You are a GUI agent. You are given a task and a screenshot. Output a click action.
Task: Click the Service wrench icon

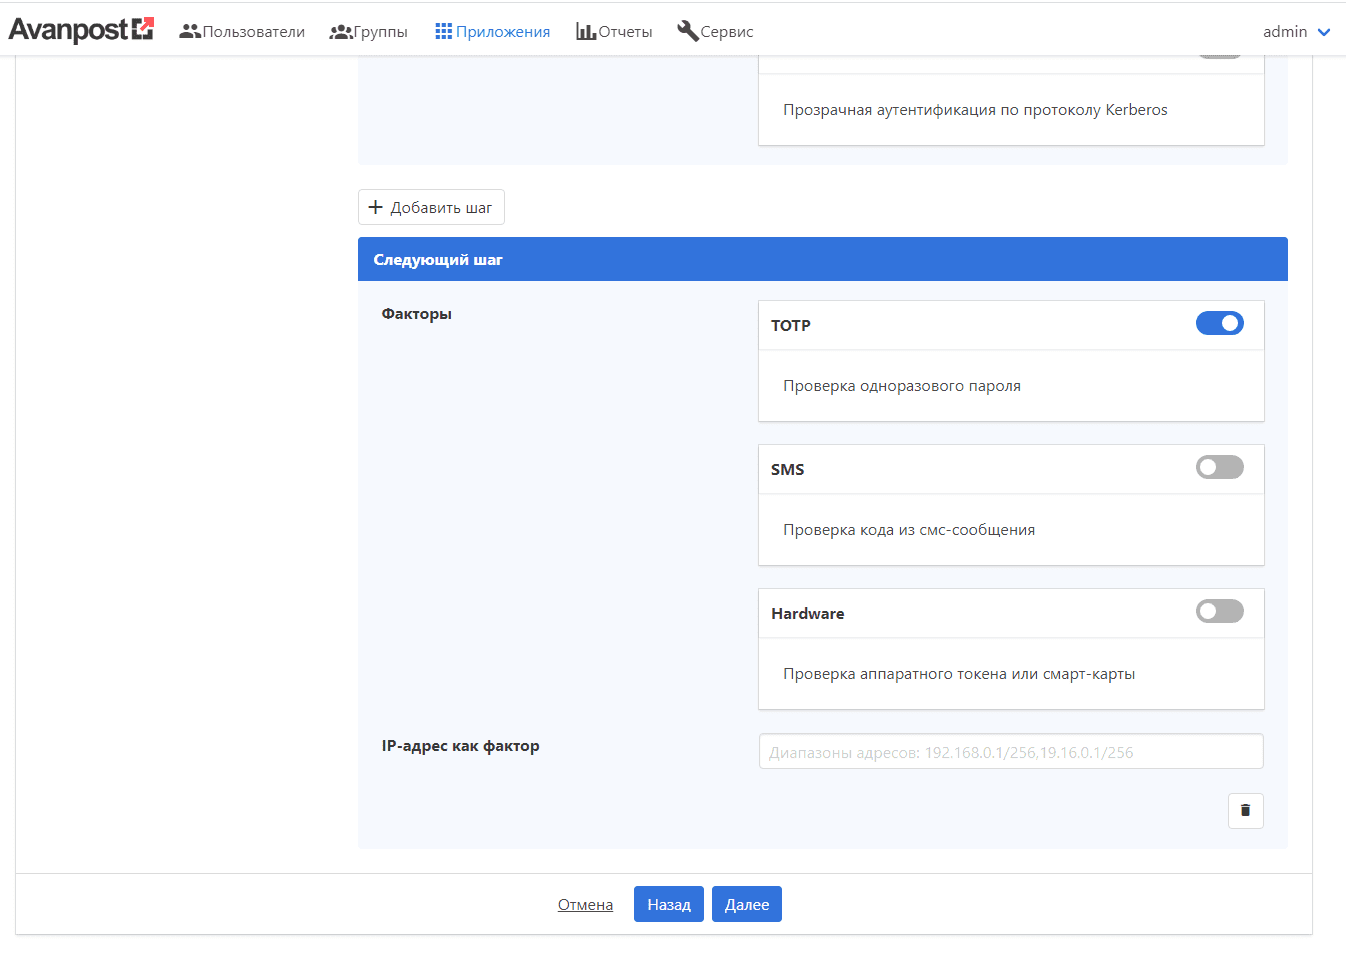tap(687, 31)
